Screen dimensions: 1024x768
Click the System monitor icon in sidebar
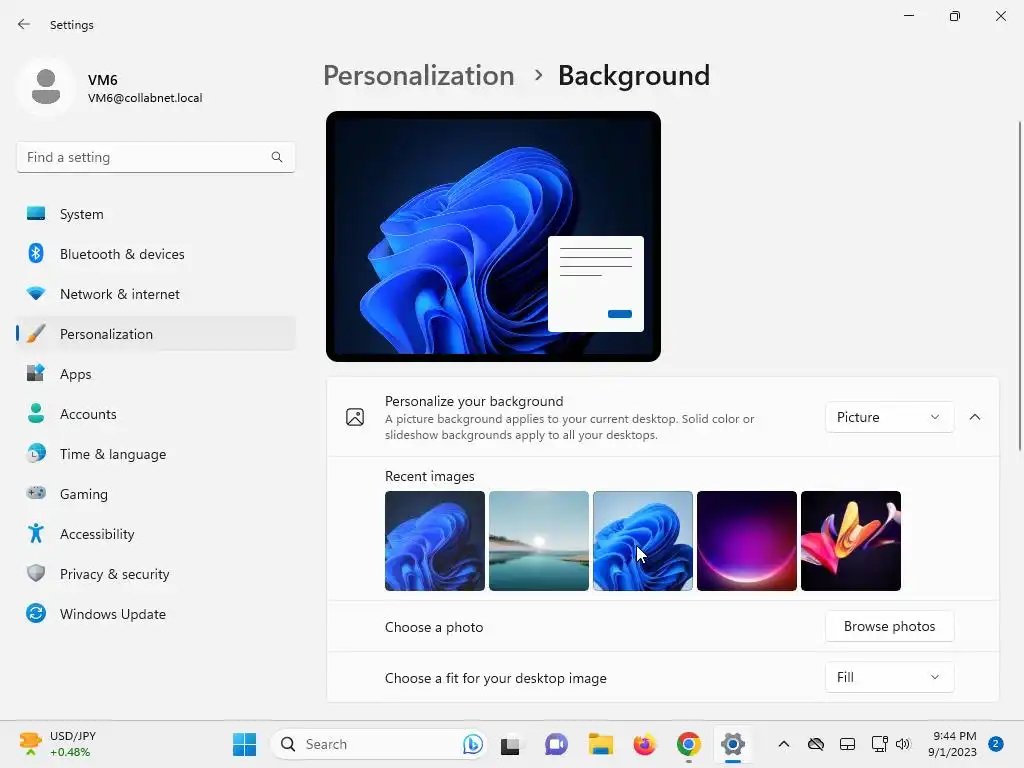[36, 214]
